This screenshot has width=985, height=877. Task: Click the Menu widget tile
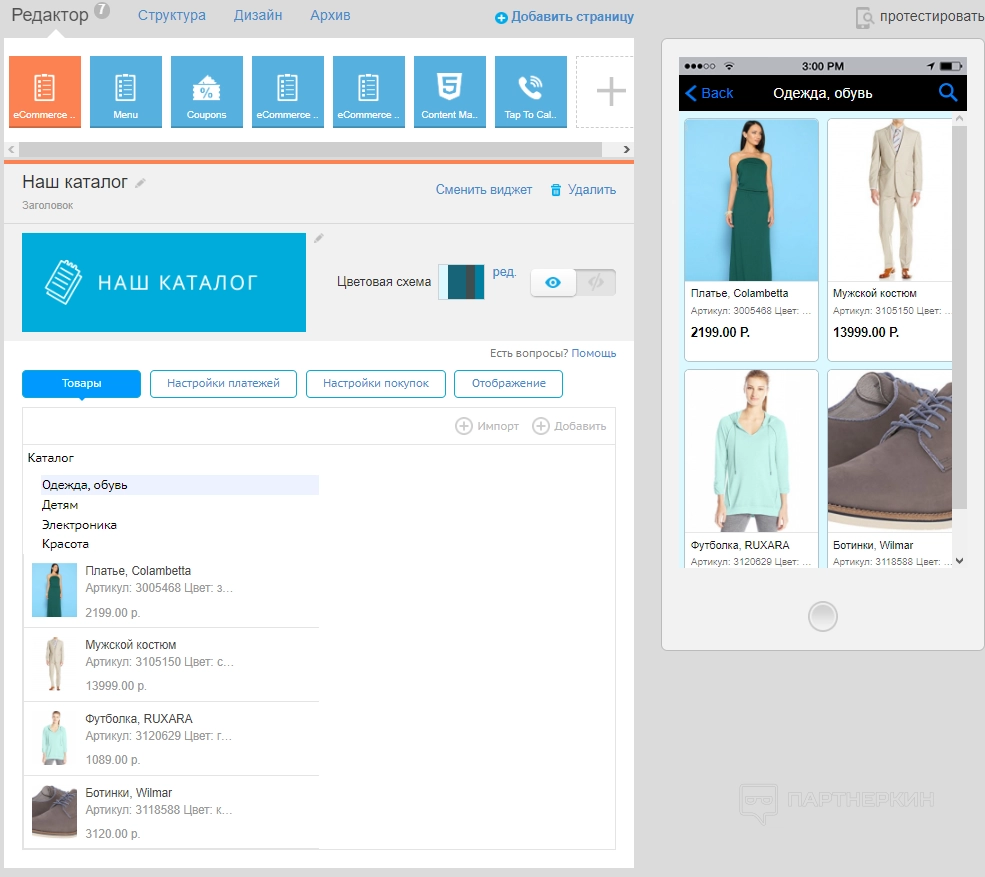pyautogui.click(x=126, y=92)
